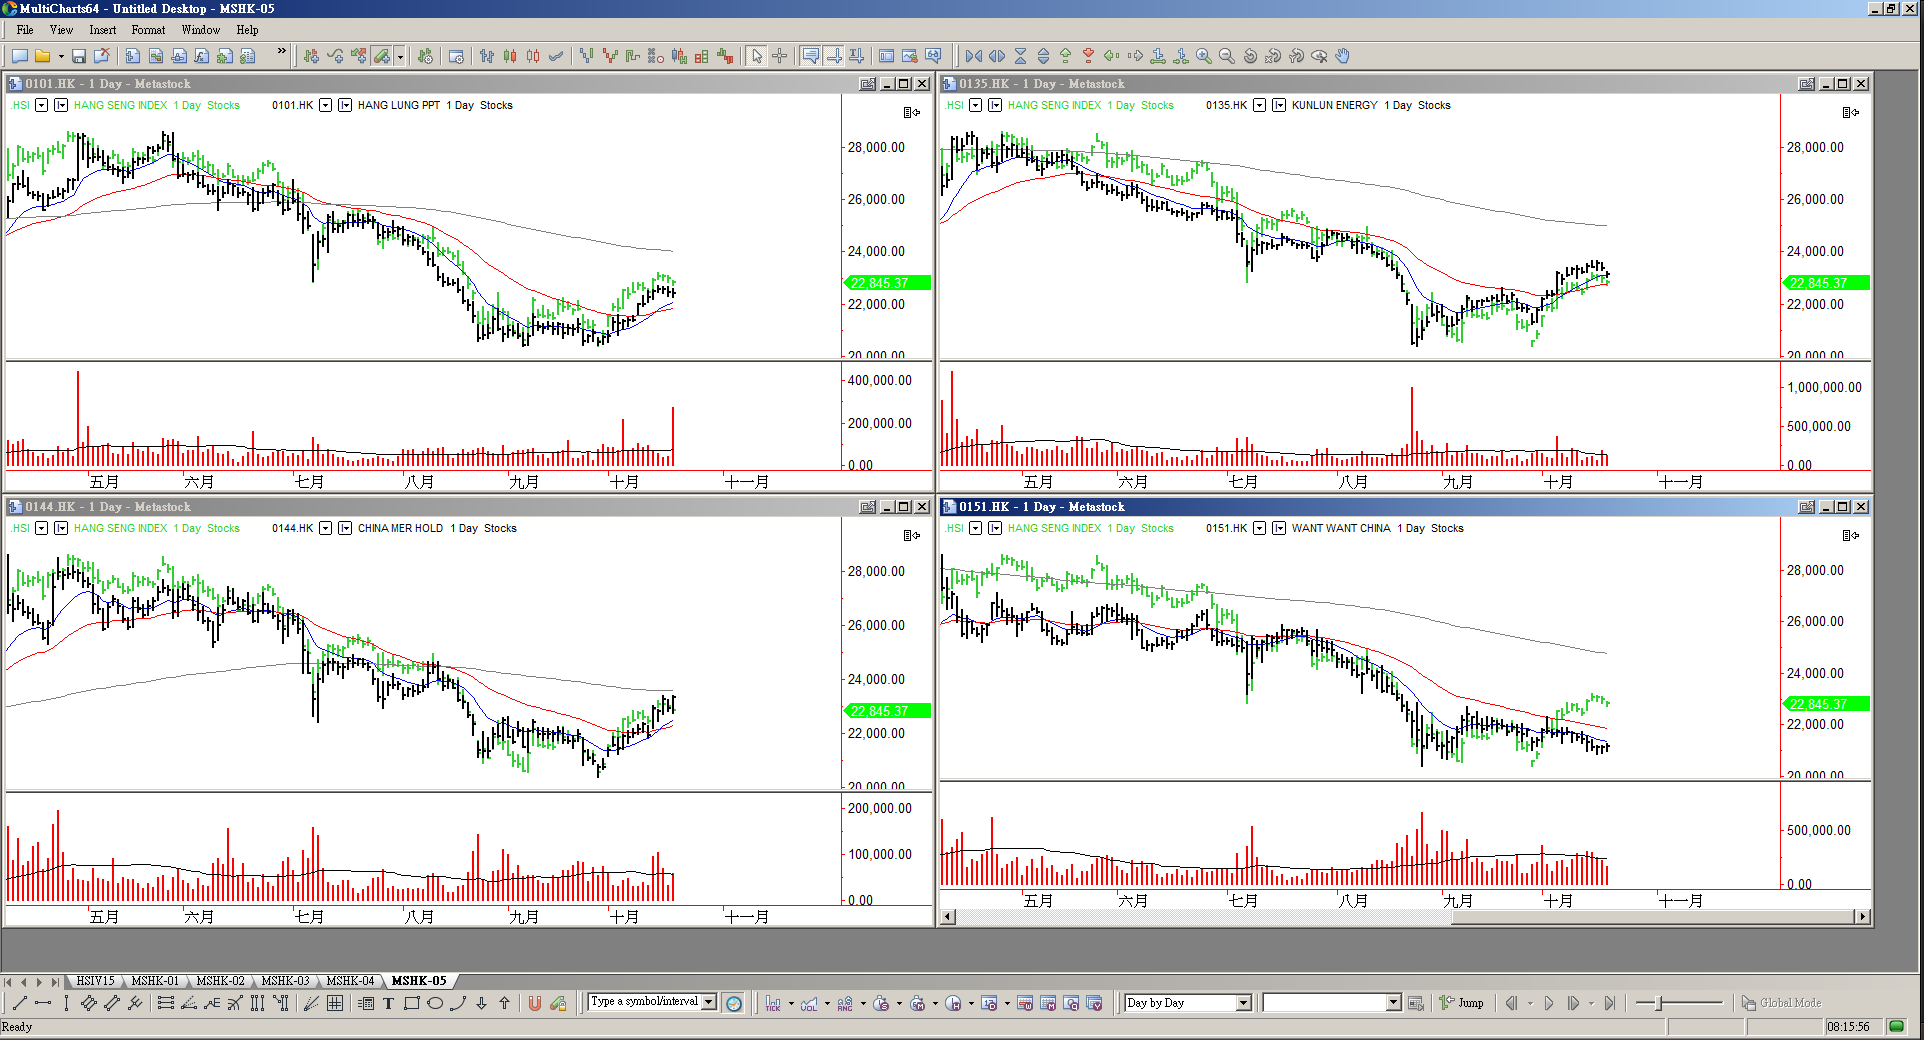Adjust the playback speed slider
Screen dimensions: 1924x1057
[1660, 1003]
